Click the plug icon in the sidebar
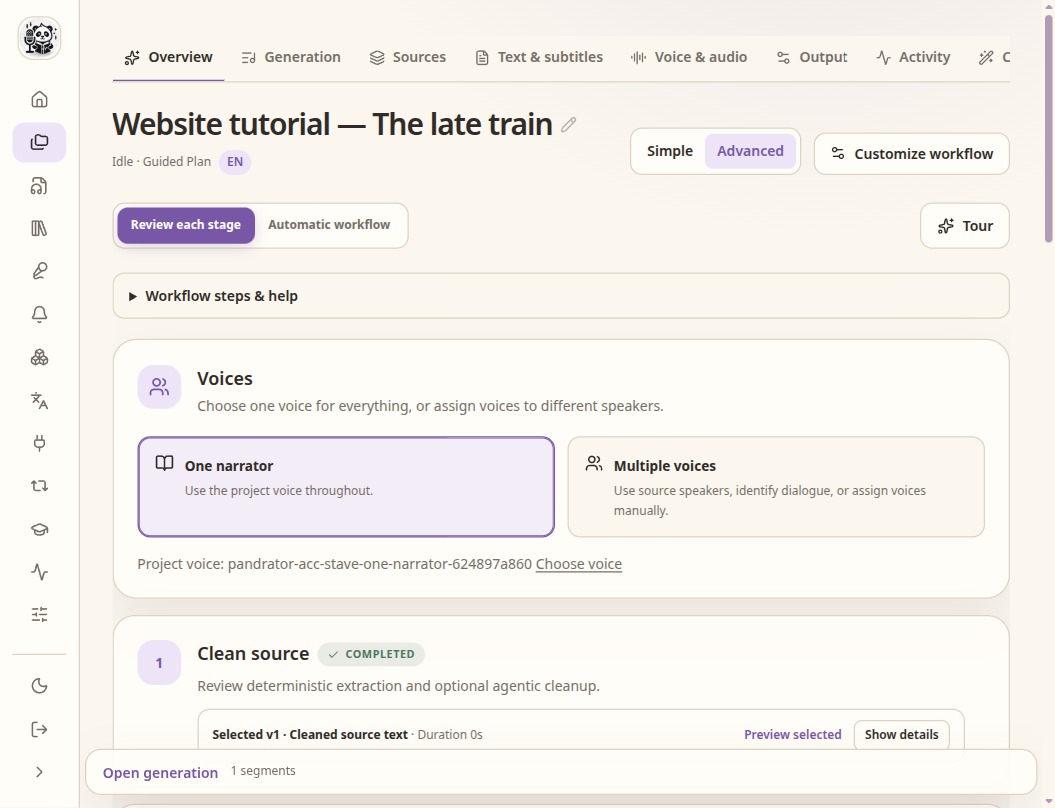 click(x=39, y=443)
